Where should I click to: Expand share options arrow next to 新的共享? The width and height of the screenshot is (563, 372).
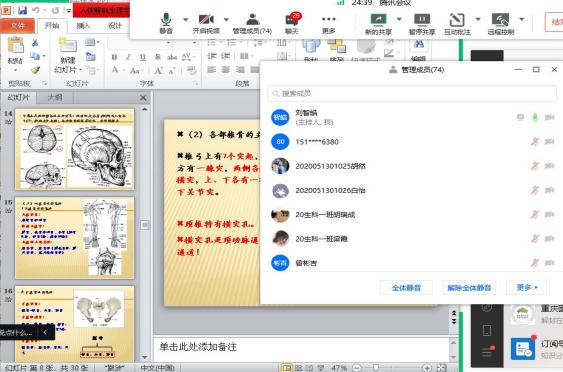pos(399,19)
